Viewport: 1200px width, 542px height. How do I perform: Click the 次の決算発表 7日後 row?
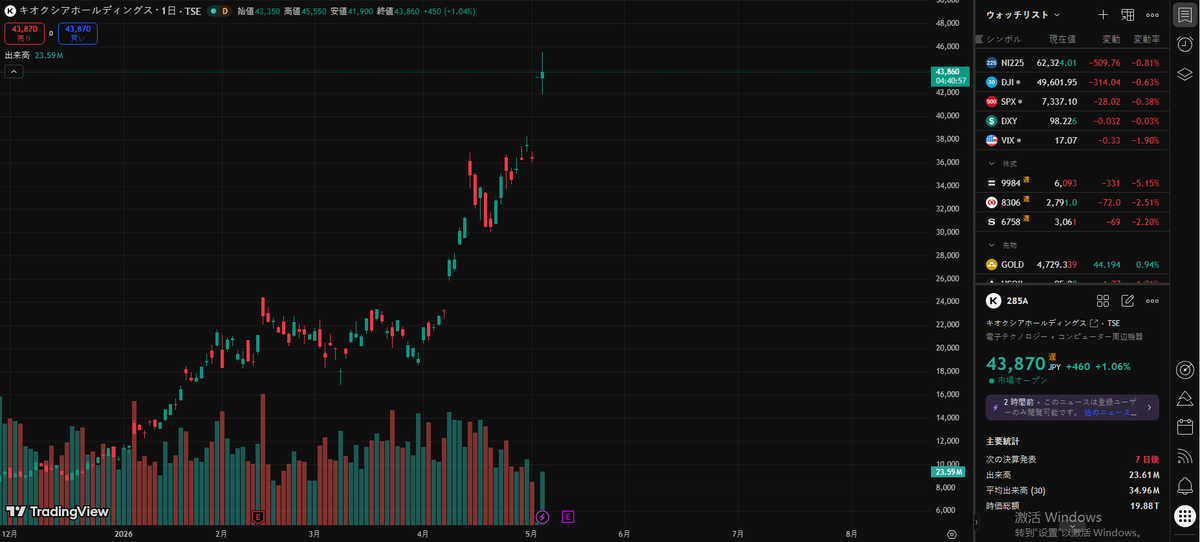pyautogui.click(x=1073, y=459)
